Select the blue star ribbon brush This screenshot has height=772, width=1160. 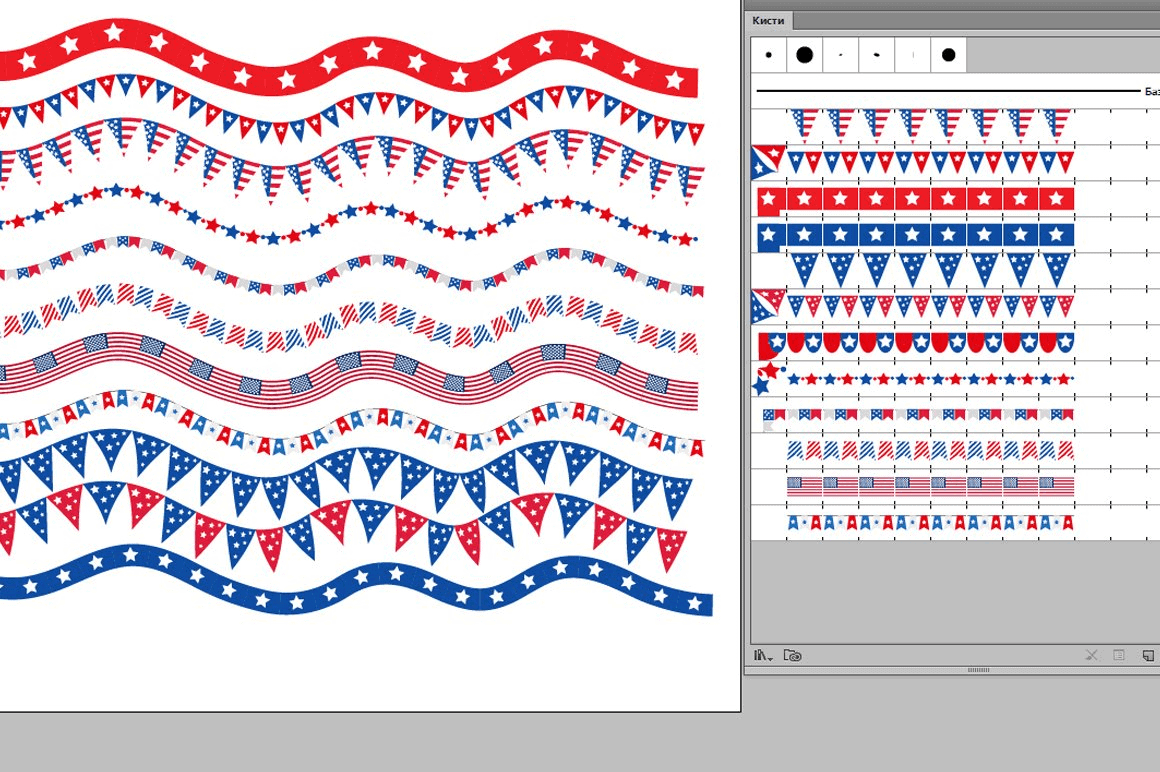[x=915, y=235]
